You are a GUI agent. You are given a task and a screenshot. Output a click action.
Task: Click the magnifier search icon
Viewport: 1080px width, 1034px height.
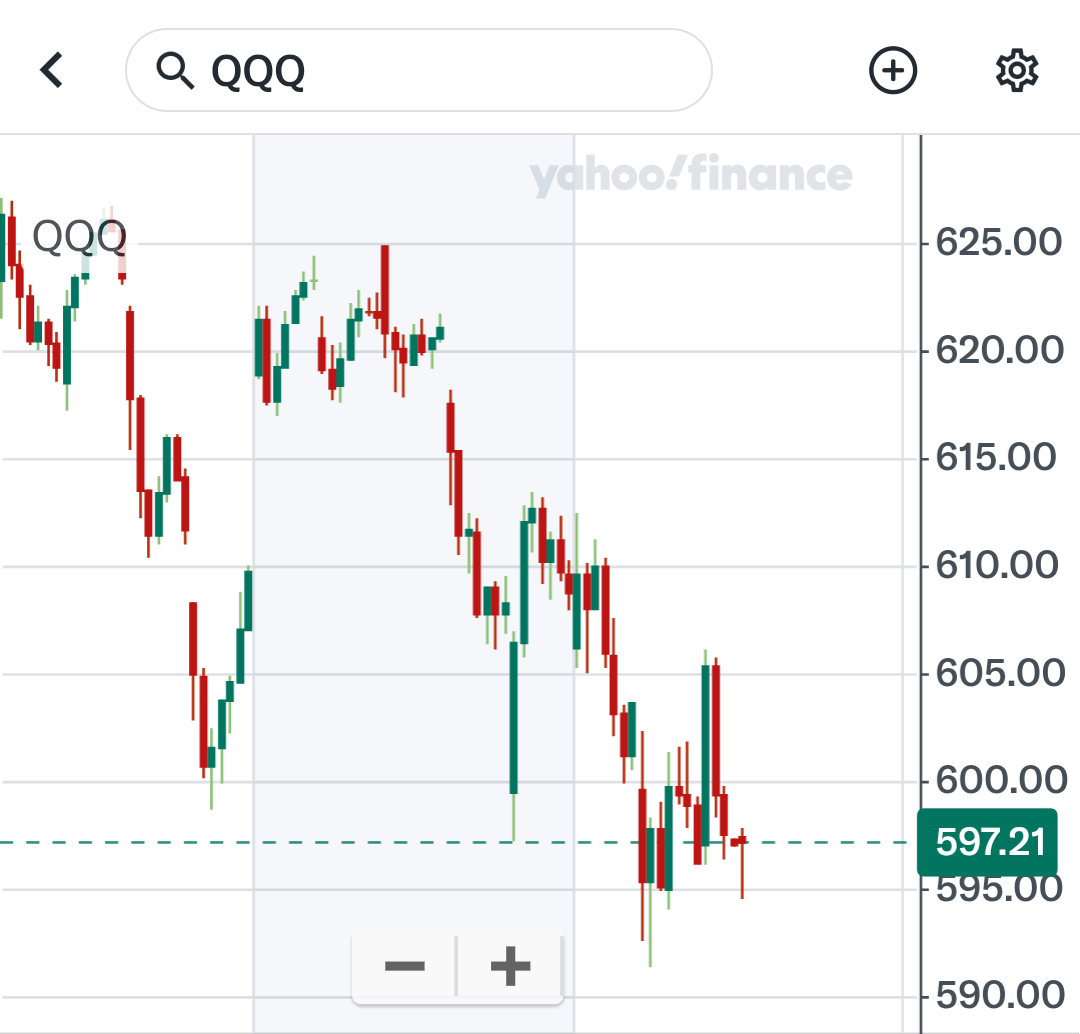click(x=176, y=70)
